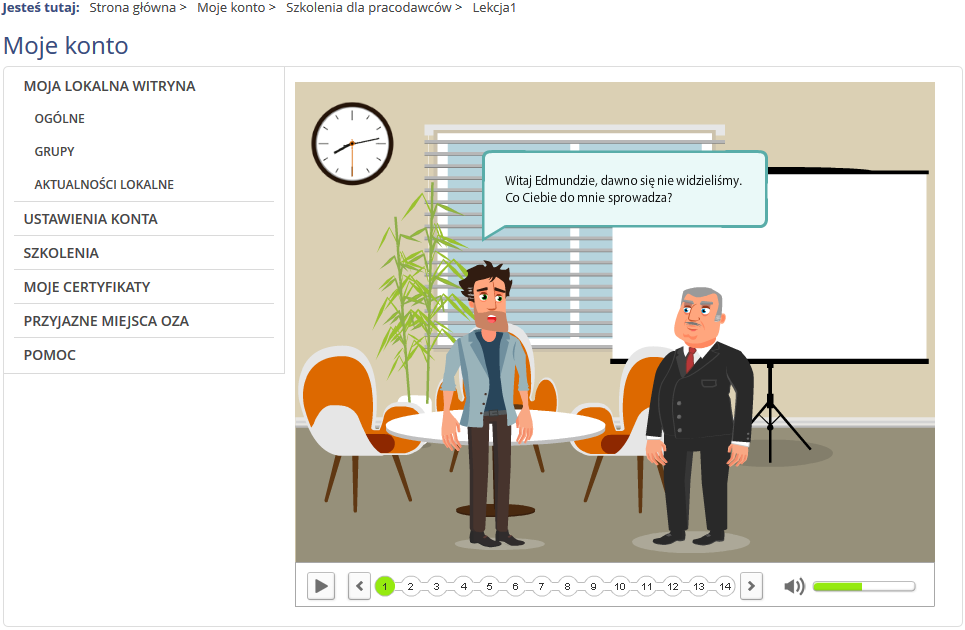
Task: Open Szkolenia section
Action: 61,253
